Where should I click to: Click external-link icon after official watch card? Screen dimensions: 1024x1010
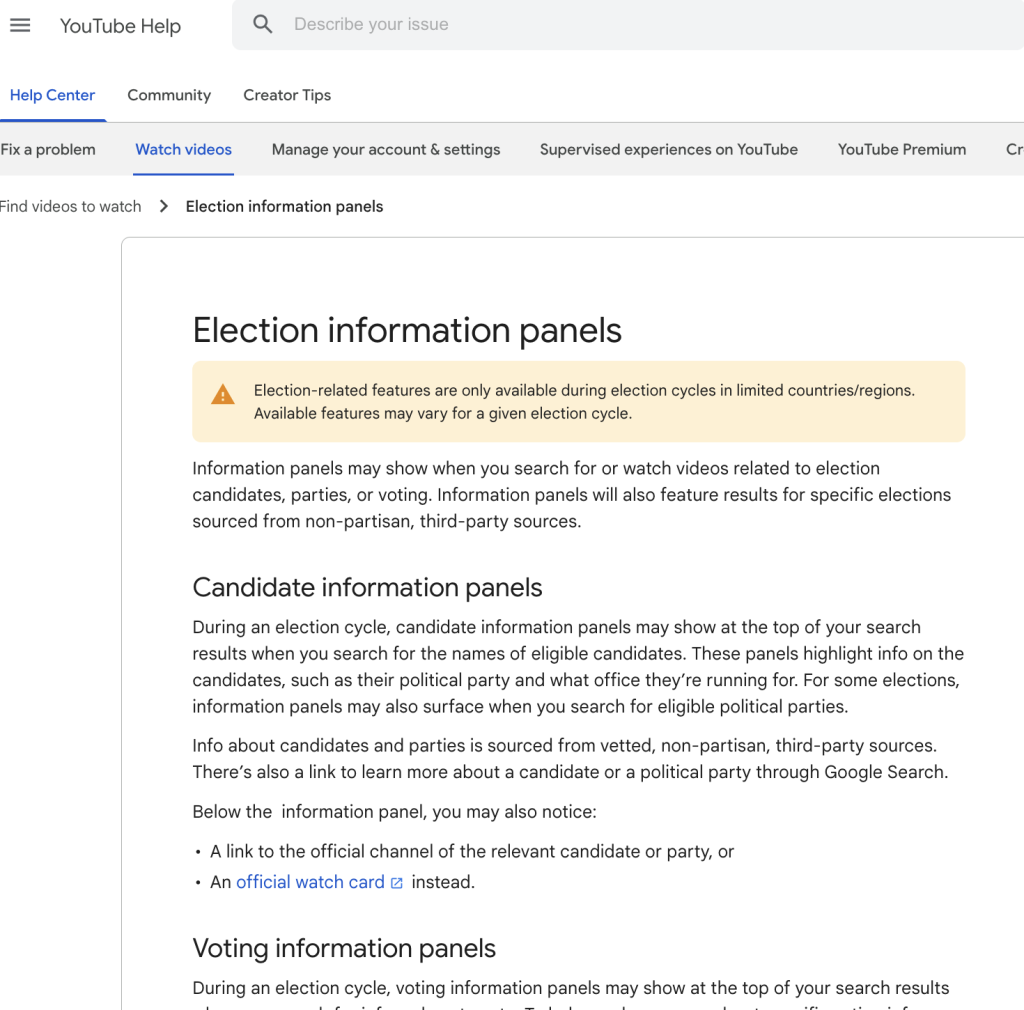(x=397, y=883)
